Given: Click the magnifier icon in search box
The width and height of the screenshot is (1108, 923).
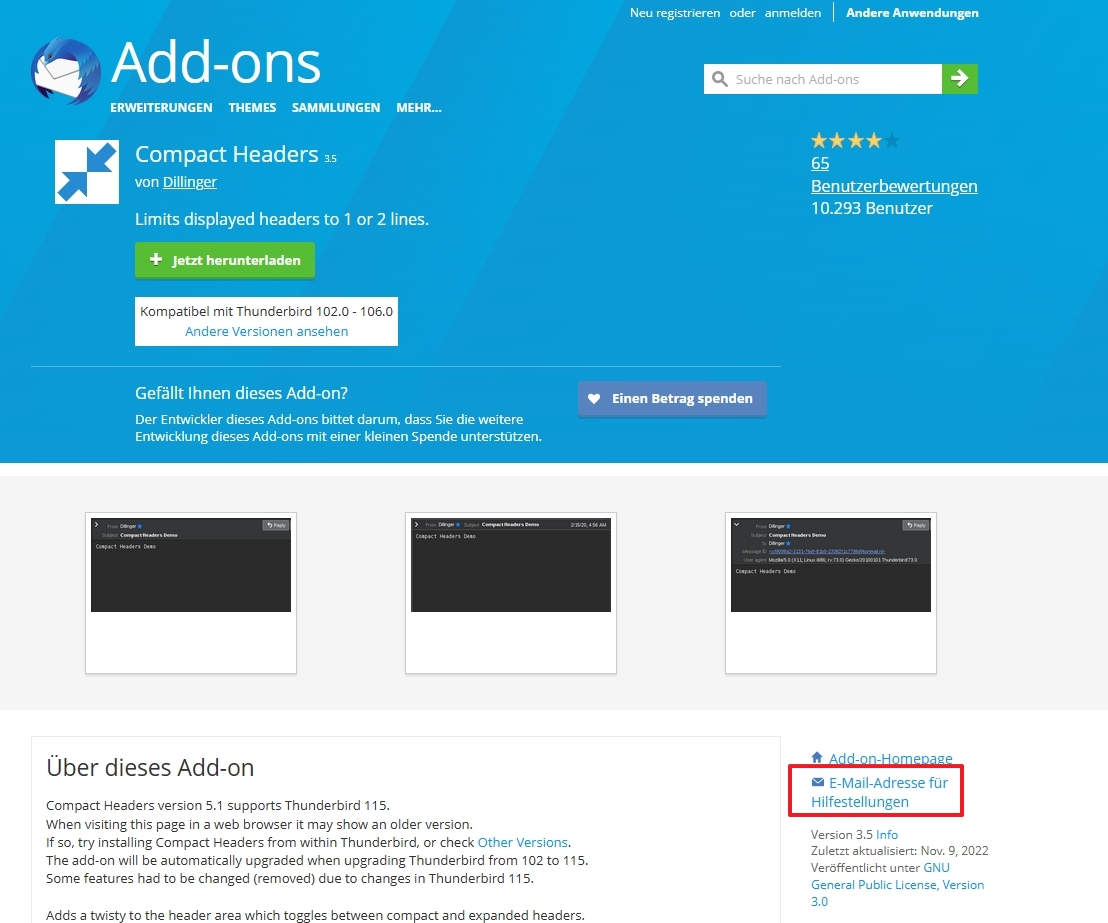Looking at the screenshot, I should [x=719, y=78].
